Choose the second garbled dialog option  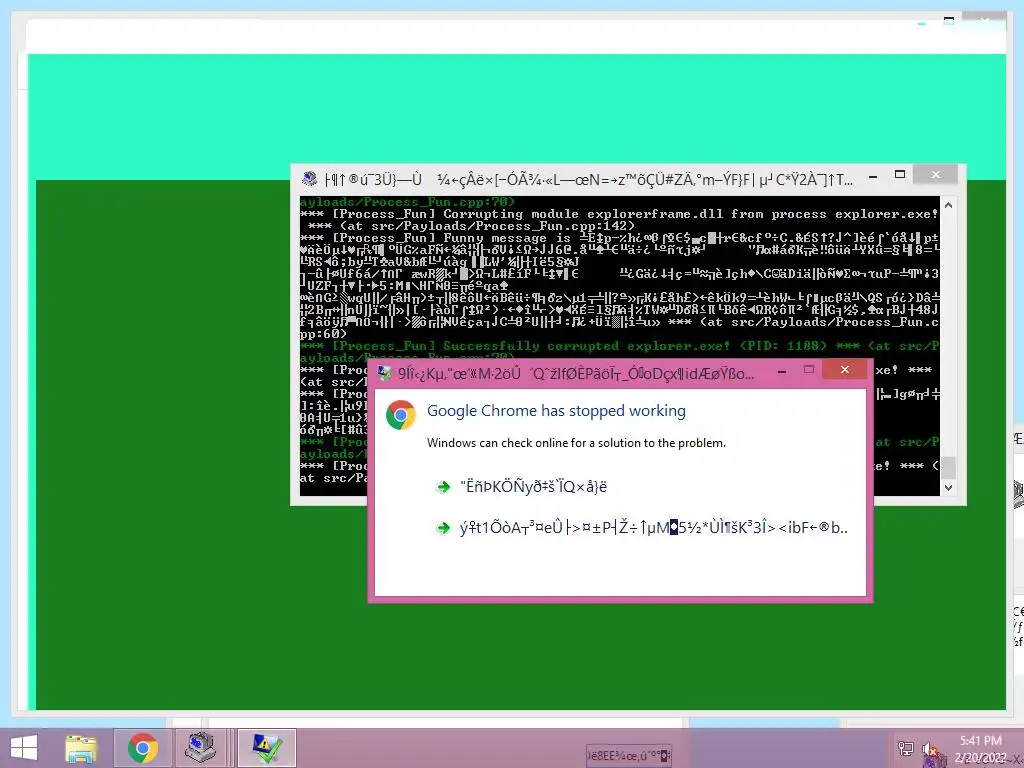[x=642, y=528]
